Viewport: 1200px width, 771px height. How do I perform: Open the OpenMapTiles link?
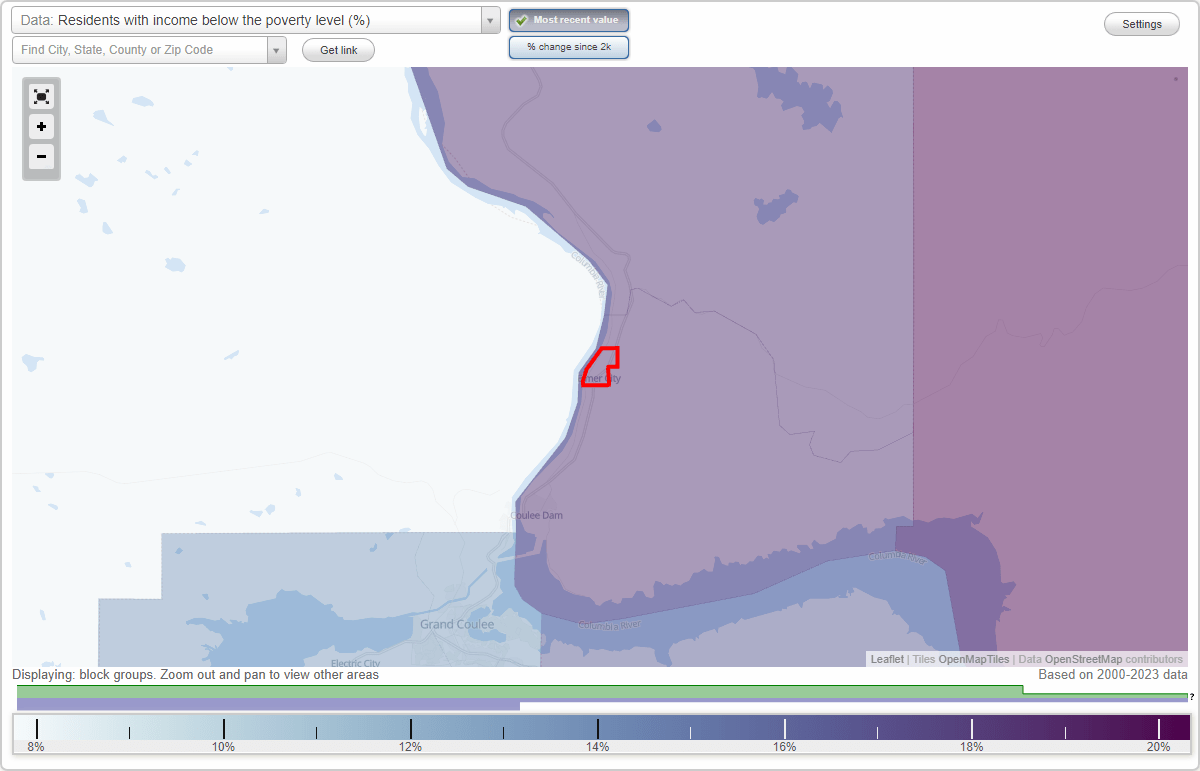[973, 659]
